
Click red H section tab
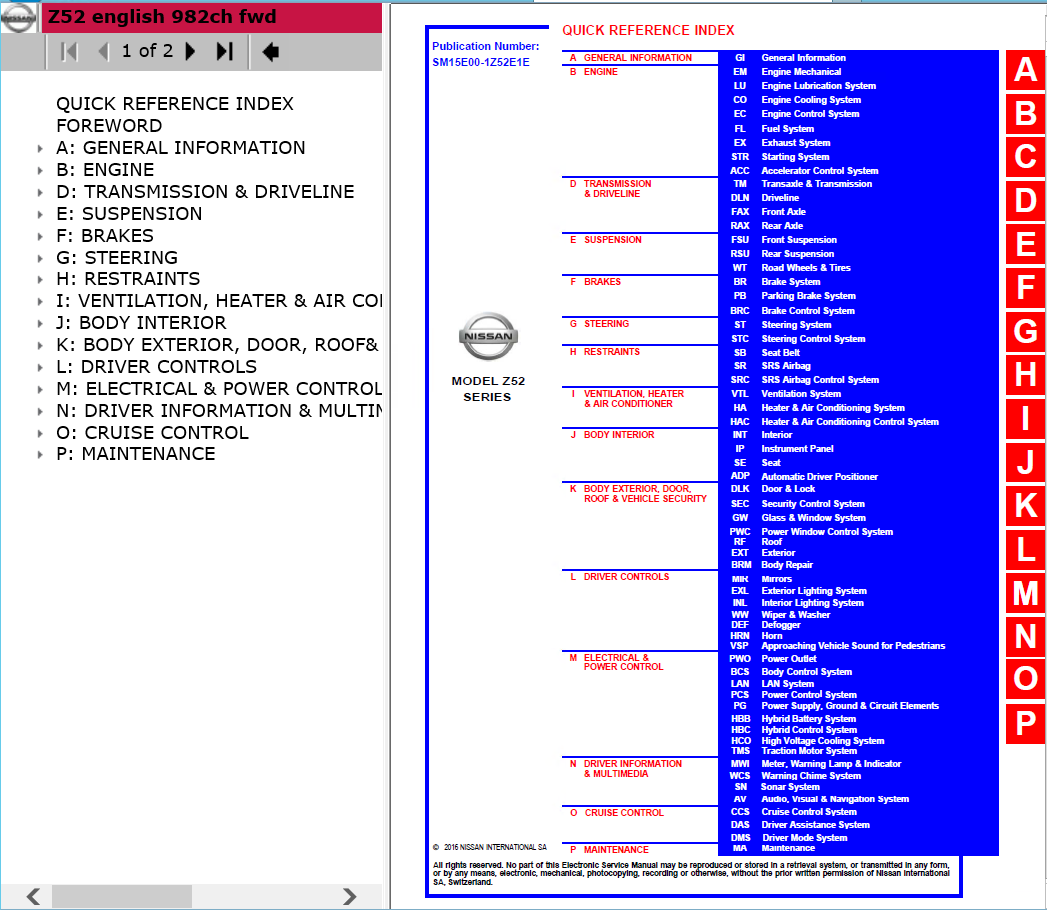coord(1026,375)
